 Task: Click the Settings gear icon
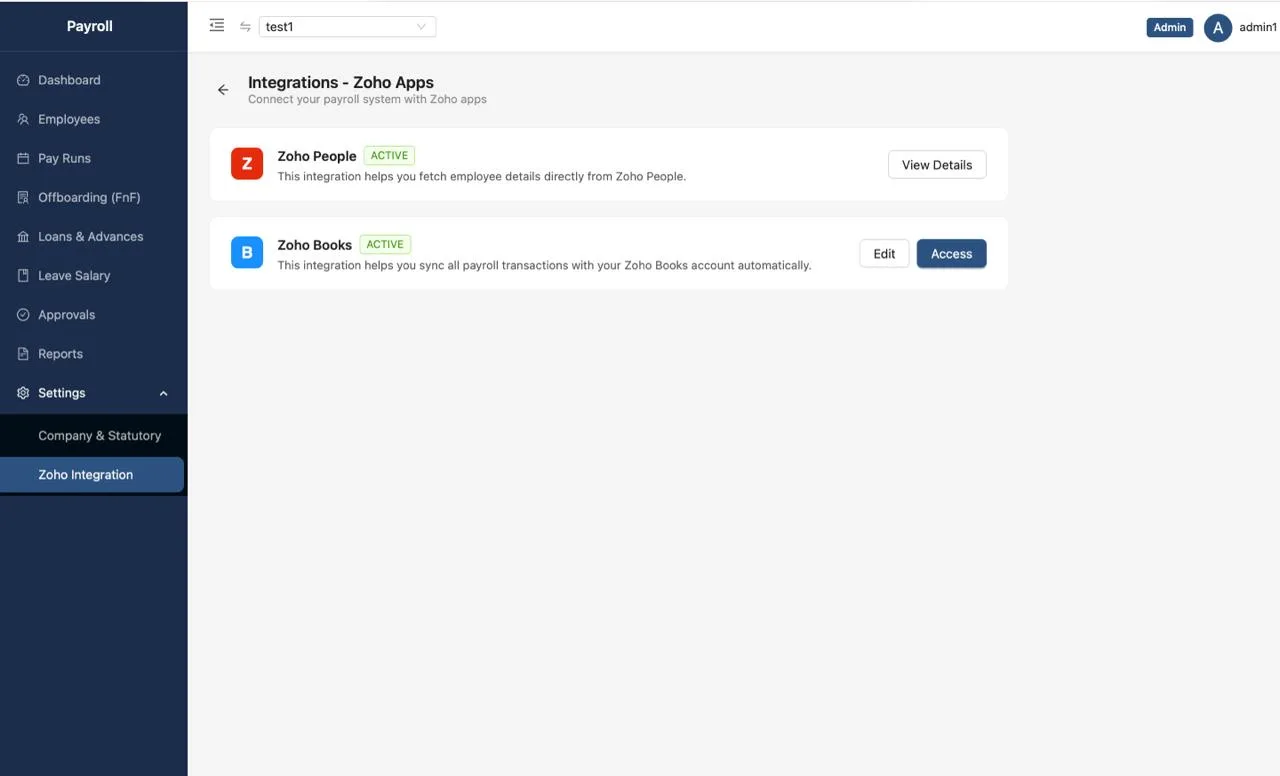coord(23,393)
